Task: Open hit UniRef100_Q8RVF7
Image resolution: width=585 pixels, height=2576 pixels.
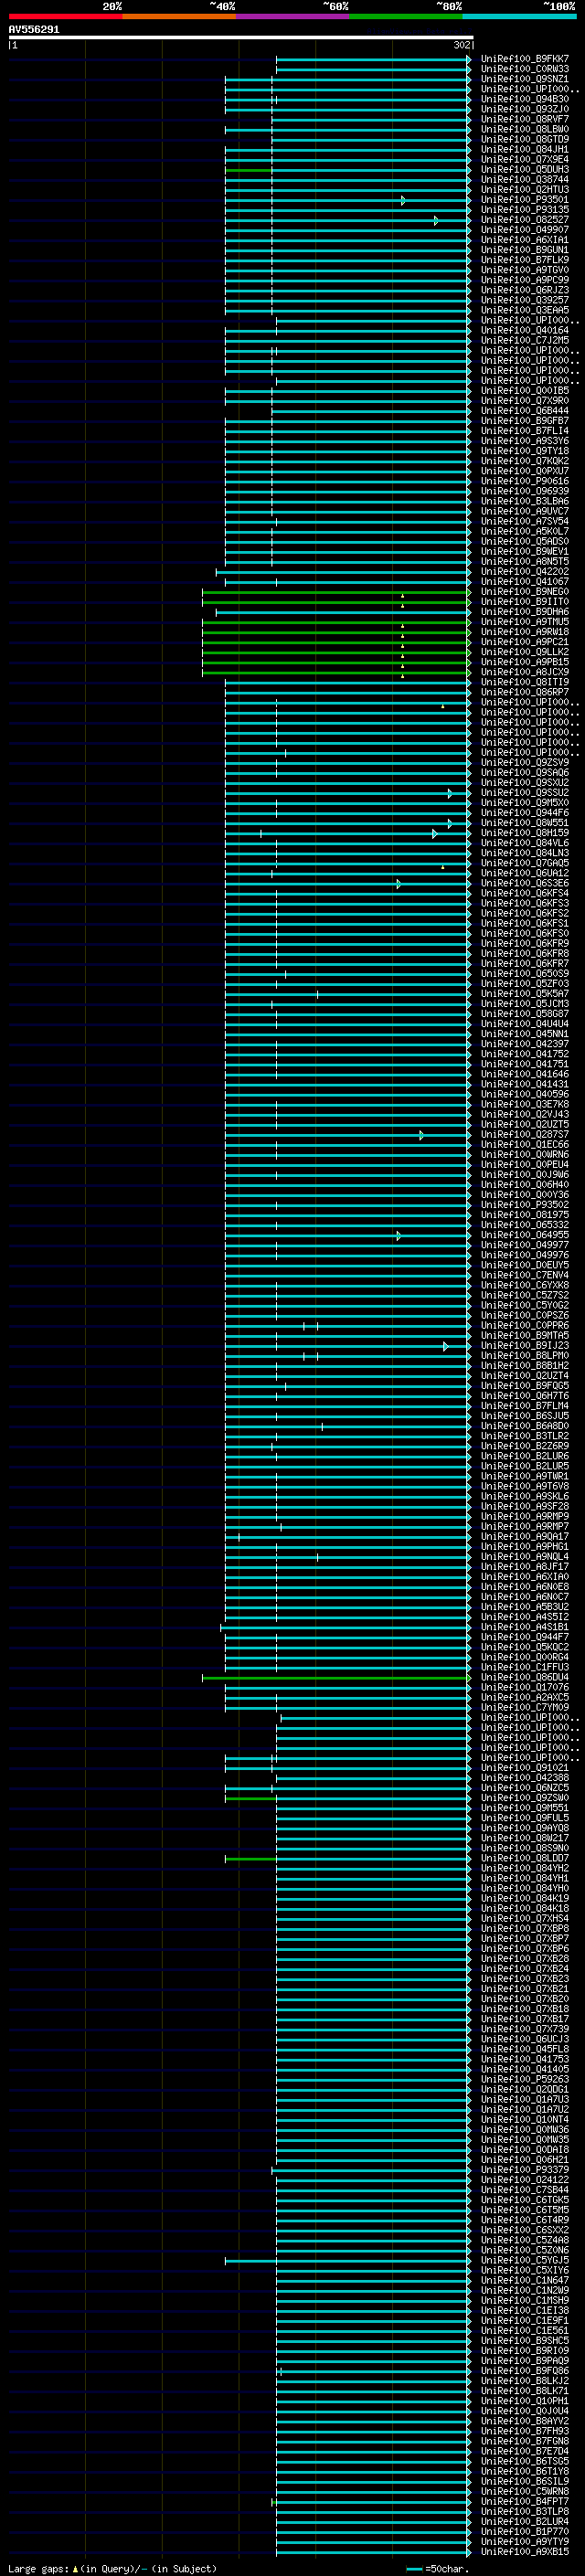Action: [x=525, y=119]
